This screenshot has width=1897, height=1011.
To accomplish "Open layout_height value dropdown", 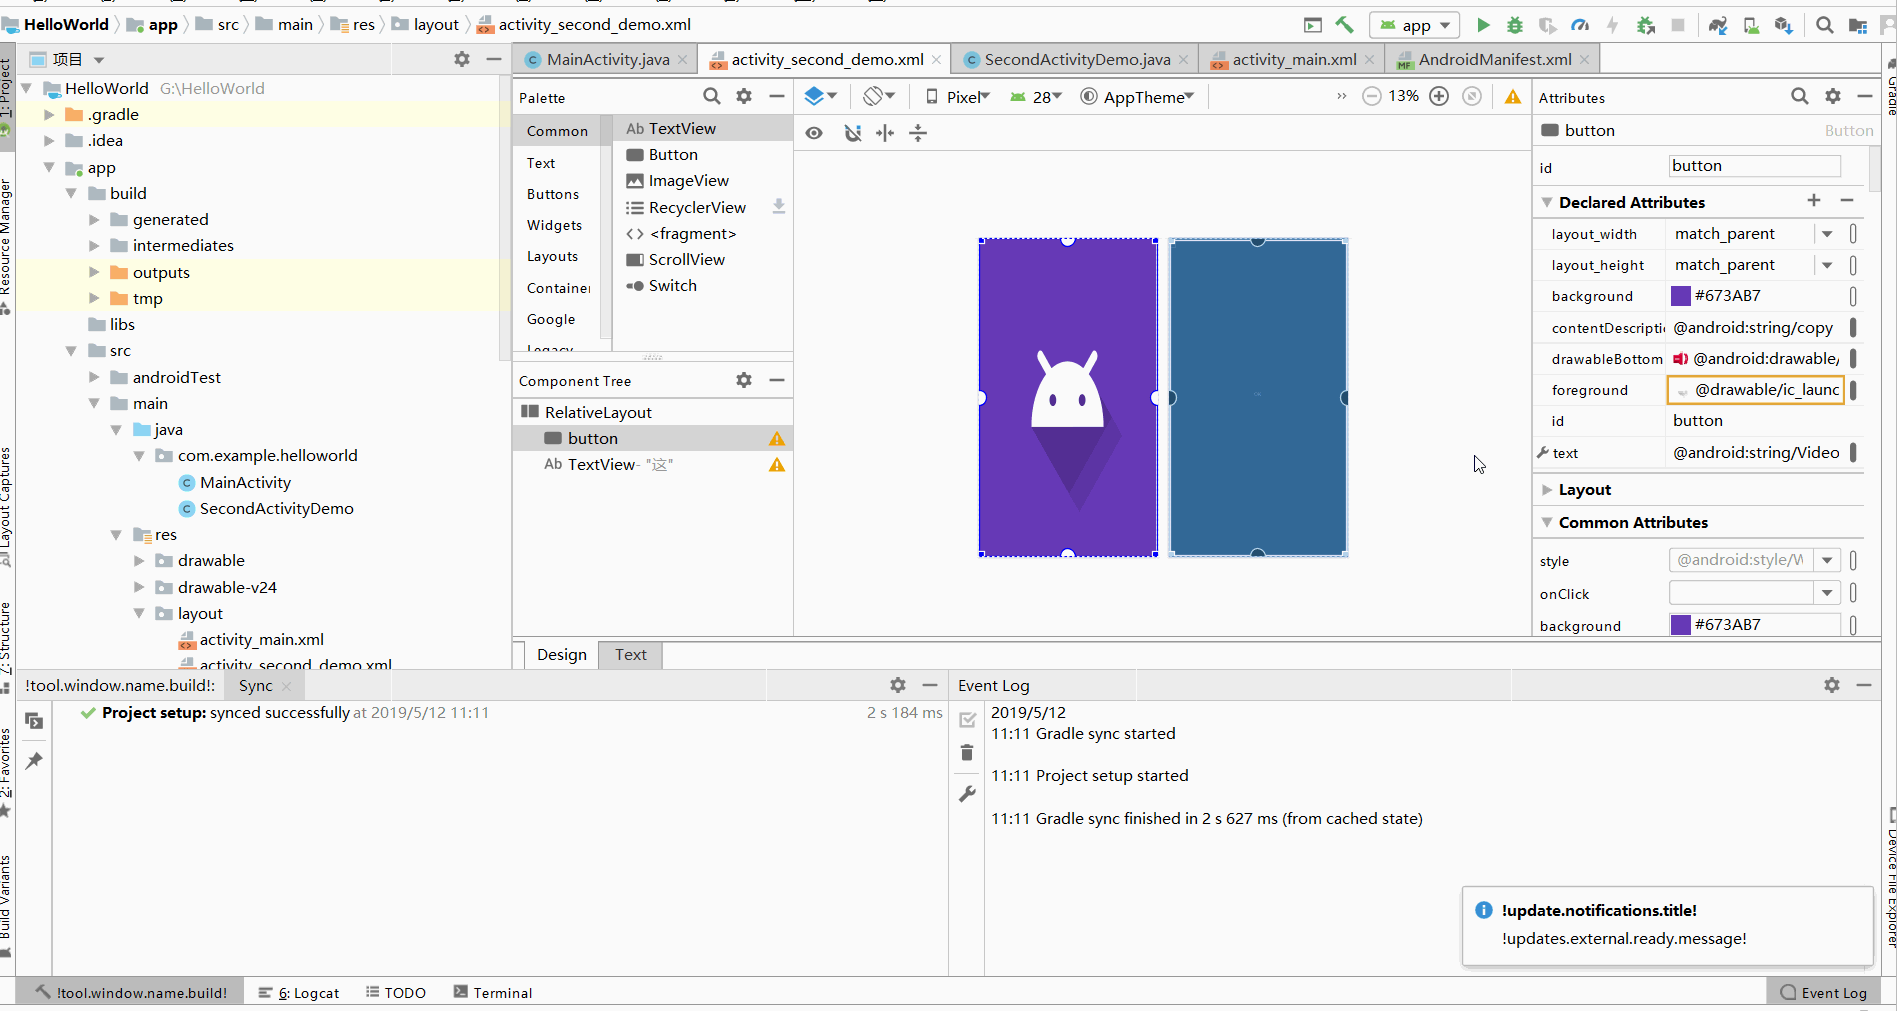I will click(1827, 265).
